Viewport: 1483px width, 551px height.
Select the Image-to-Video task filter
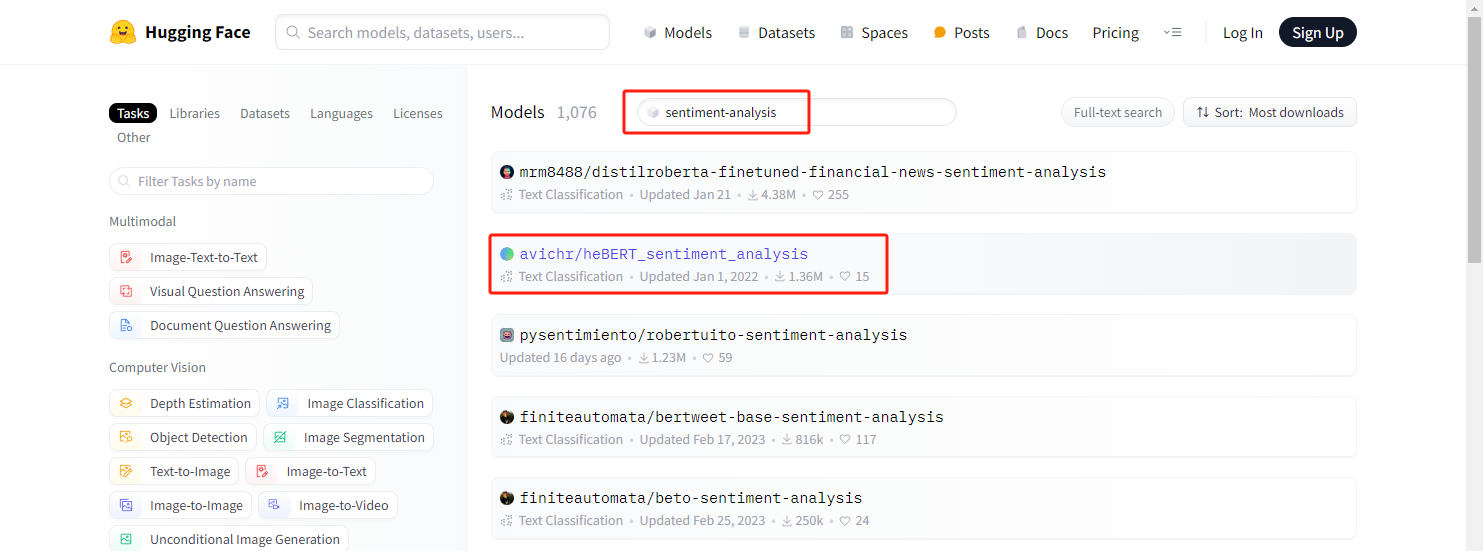pyautogui.click(x=328, y=505)
